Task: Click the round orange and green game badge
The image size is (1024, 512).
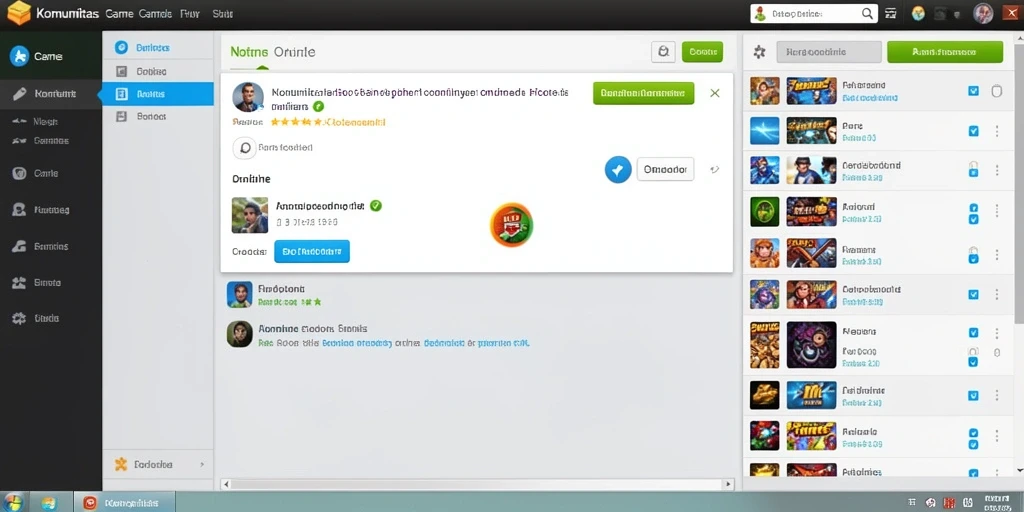Action: pyautogui.click(x=511, y=225)
